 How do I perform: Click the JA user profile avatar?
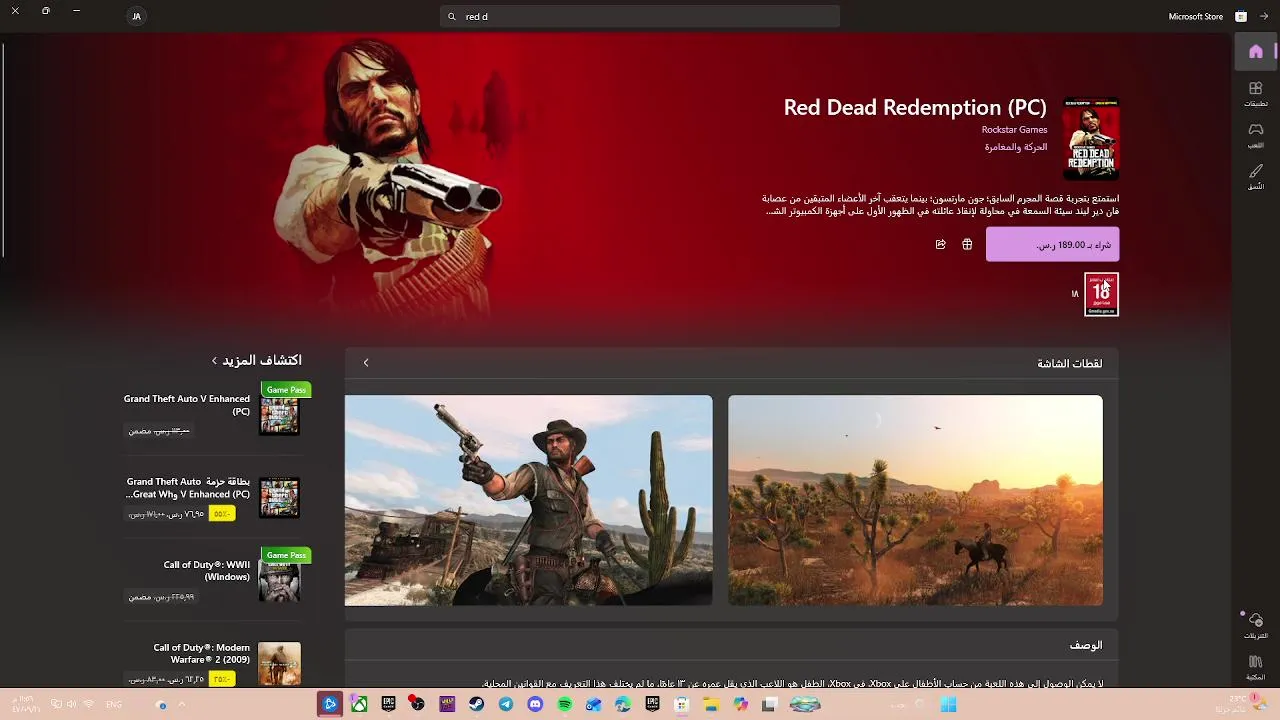point(136,16)
